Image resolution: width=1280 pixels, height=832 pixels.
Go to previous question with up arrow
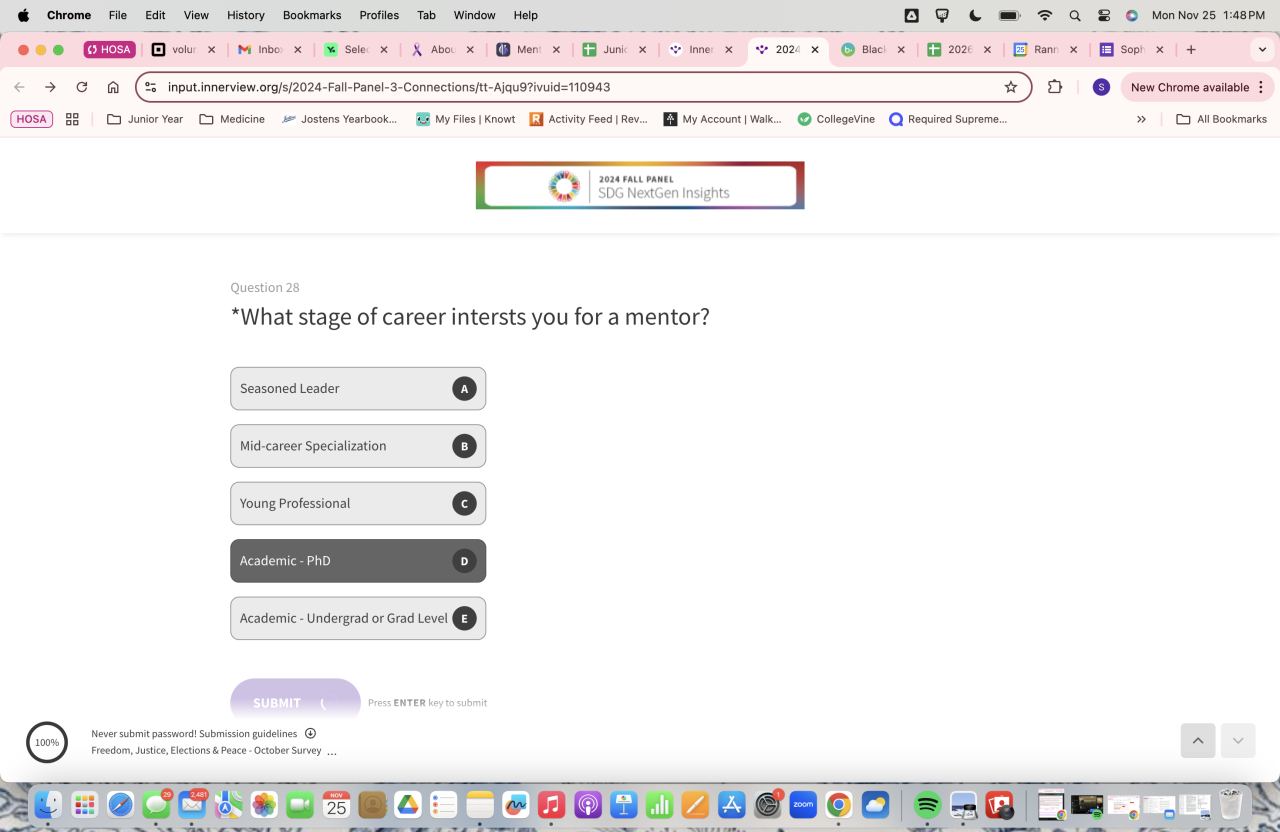point(1198,741)
